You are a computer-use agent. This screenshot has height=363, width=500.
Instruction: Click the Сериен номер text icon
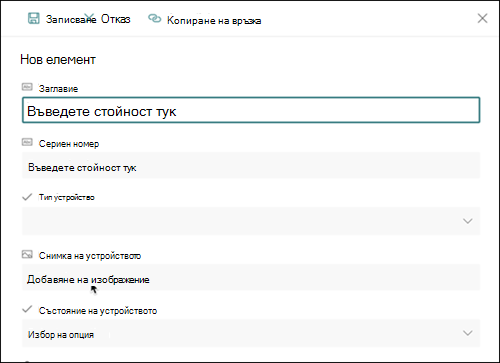pyautogui.click(x=27, y=142)
